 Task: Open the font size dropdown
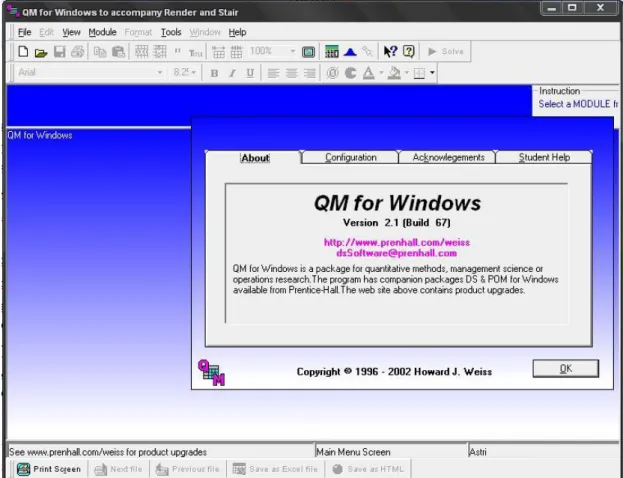(x=194, y=73)
